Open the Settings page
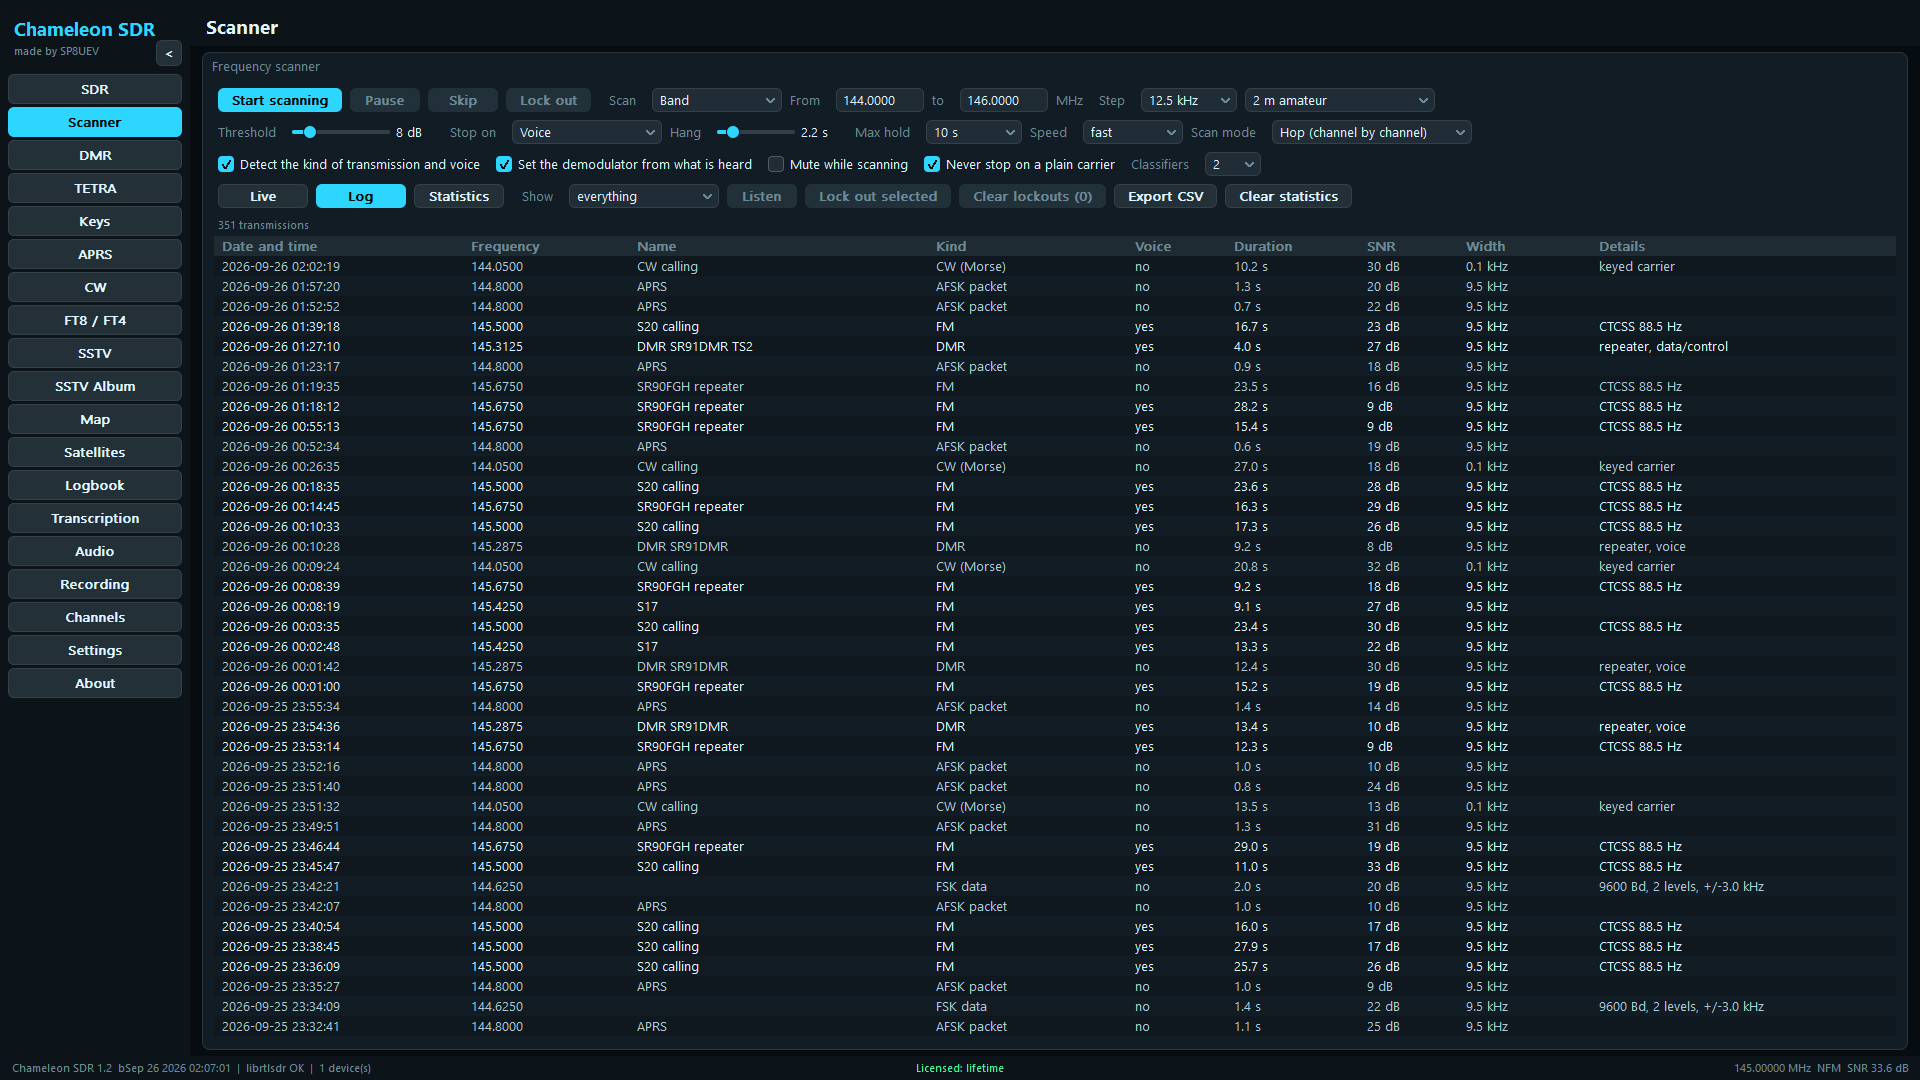Image resolution: width=1920 pixels, height=1080 pixels. pos(95,651)
